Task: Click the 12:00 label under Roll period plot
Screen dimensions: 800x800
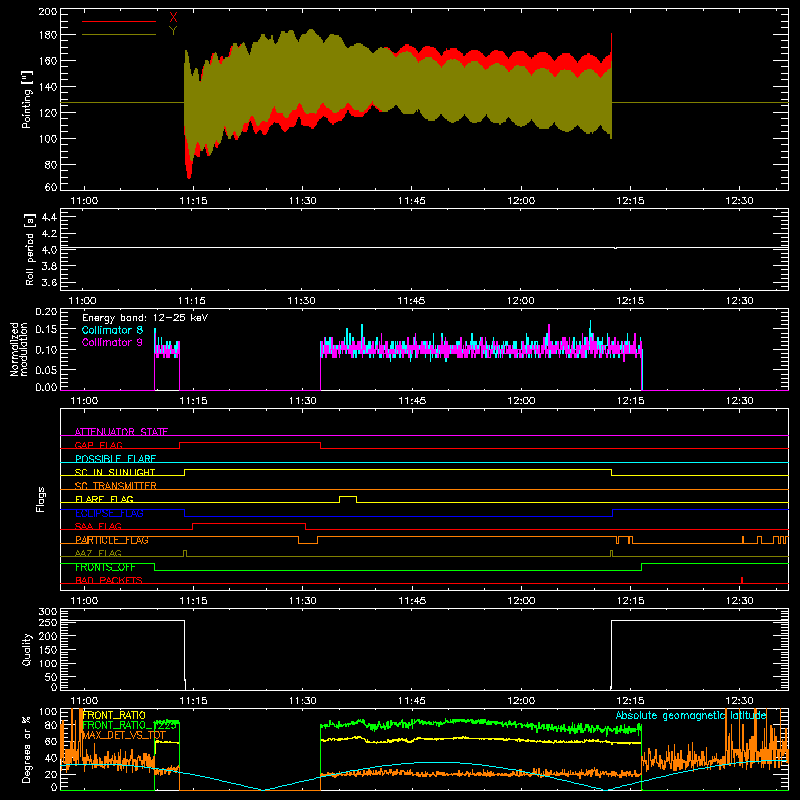Action: pos(521,301)
